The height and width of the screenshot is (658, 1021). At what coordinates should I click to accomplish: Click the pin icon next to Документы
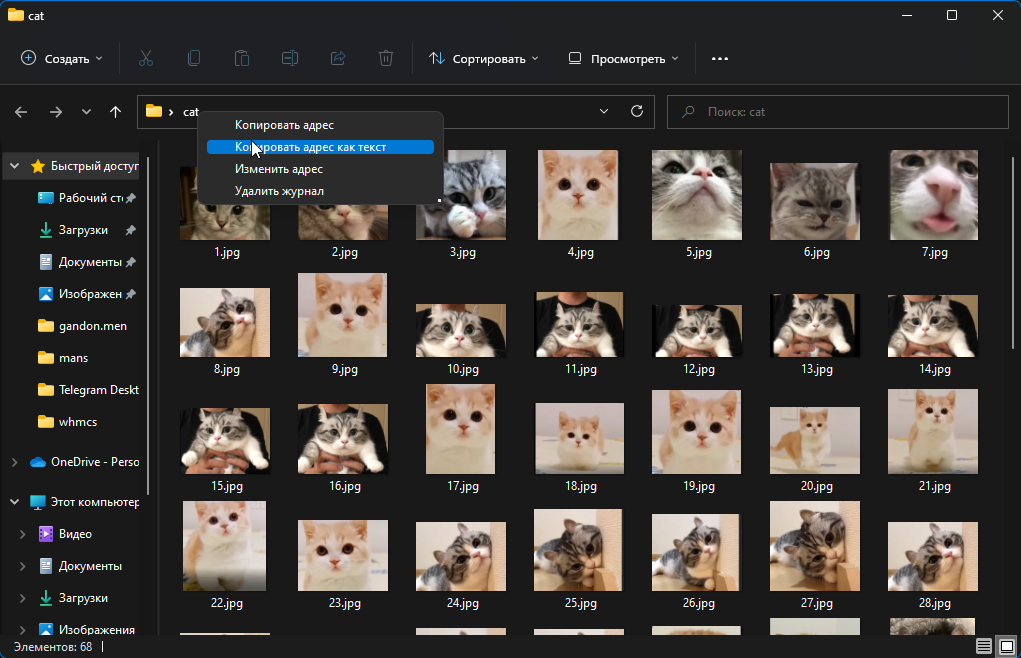(131, 262)
